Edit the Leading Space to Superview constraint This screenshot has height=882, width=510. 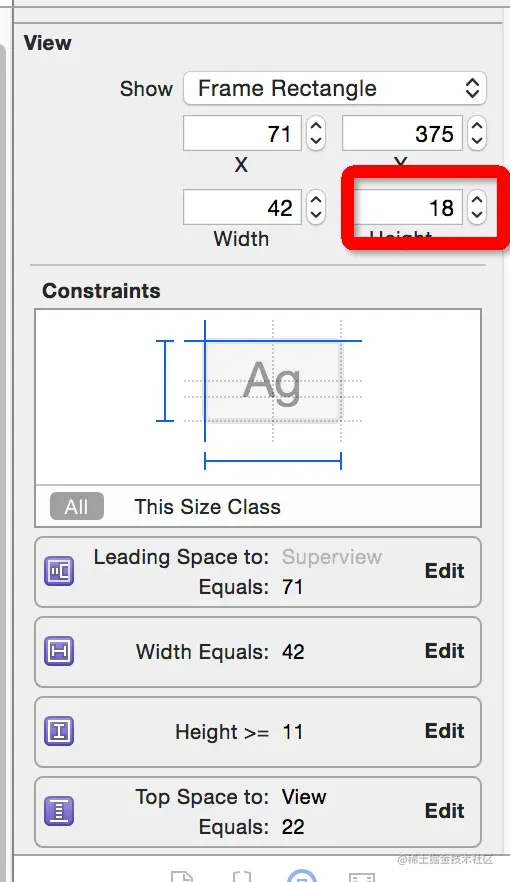(444, 571)
